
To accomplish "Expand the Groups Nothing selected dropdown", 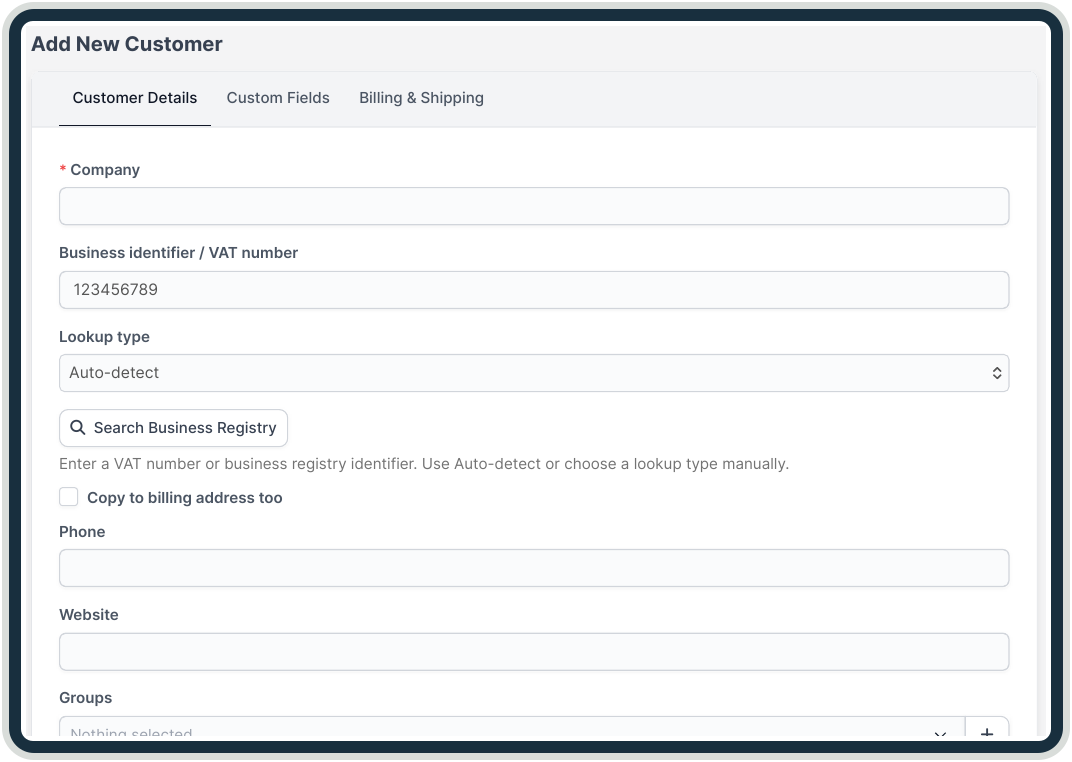I will pos(512,728).
